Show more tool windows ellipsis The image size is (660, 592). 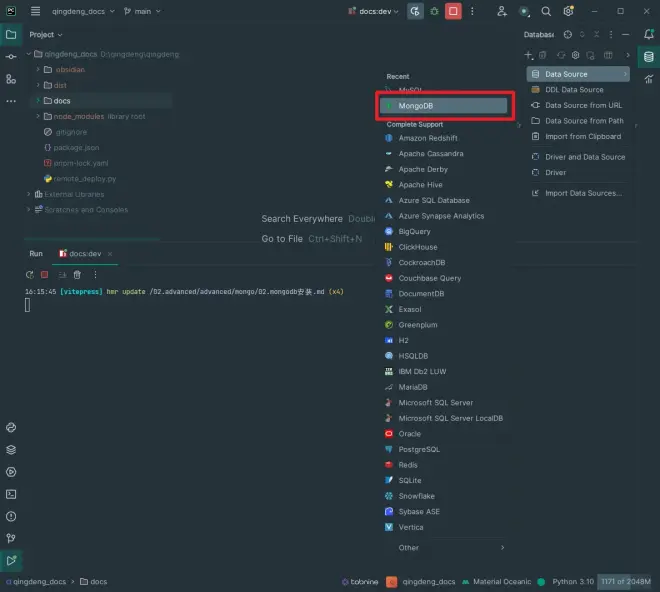[x=11, y=101]
